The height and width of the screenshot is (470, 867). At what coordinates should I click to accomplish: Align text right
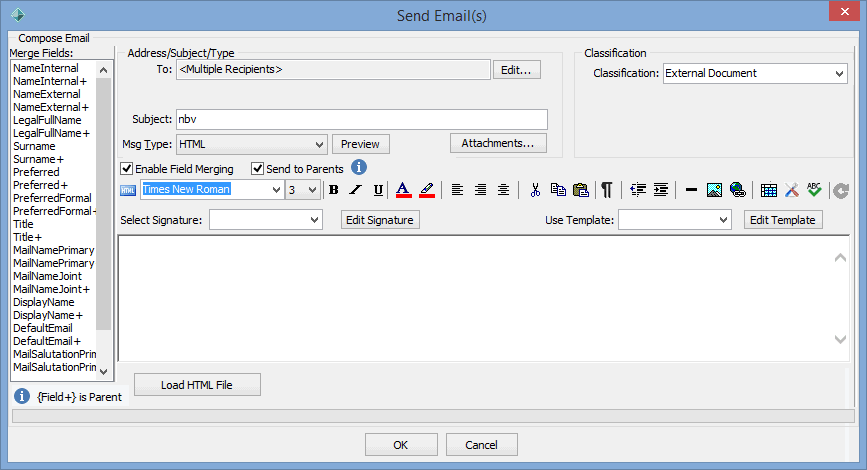(480, 190)
